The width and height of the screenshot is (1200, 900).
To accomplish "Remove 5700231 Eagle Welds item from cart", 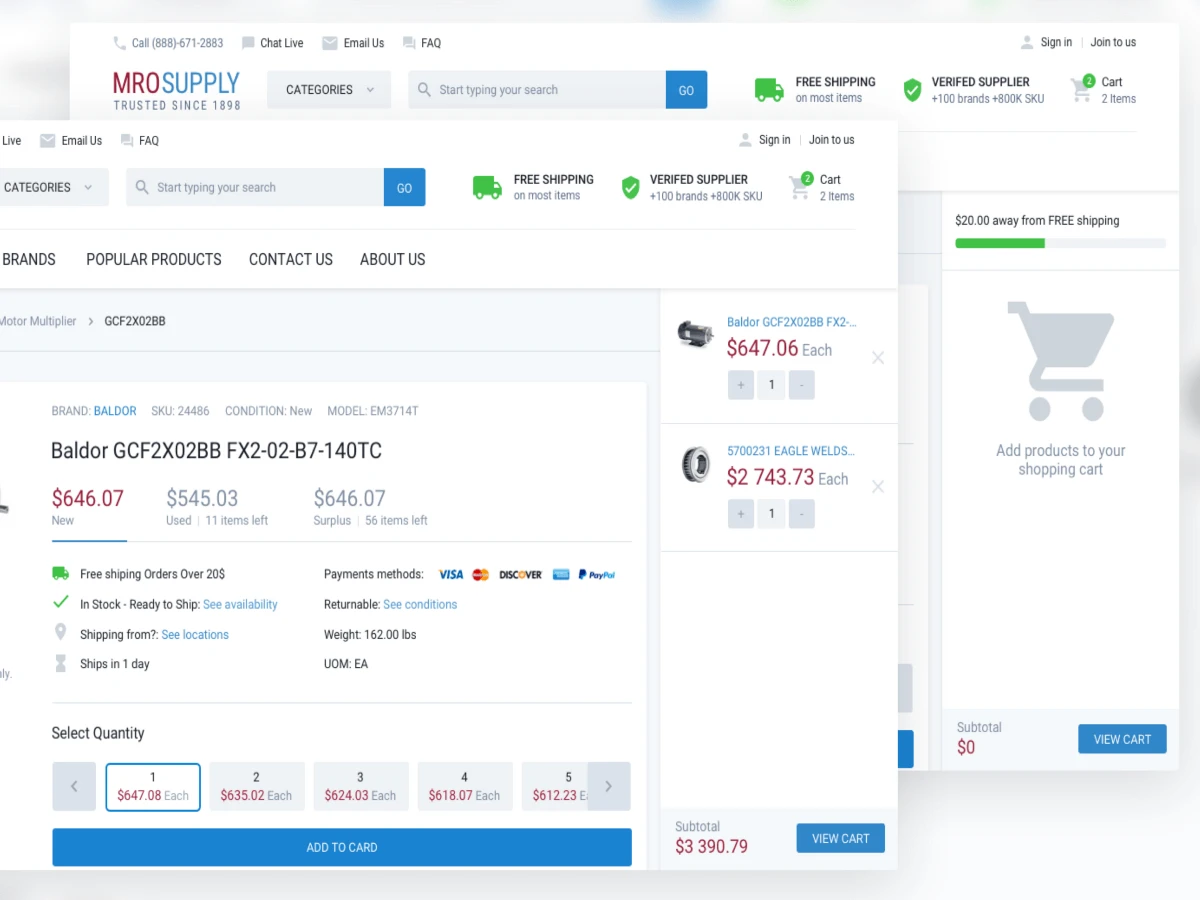I will [878, 487].
